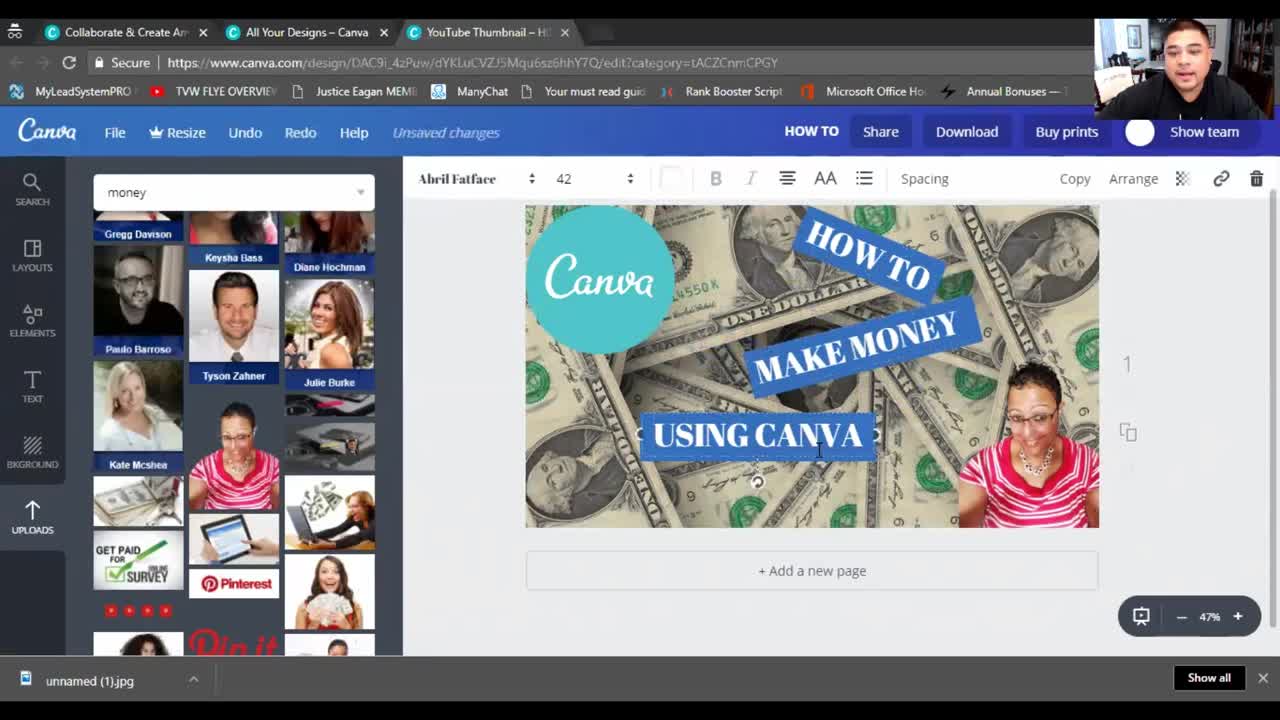
Task: Open the Spacing options
Action: tap(924, 179)
